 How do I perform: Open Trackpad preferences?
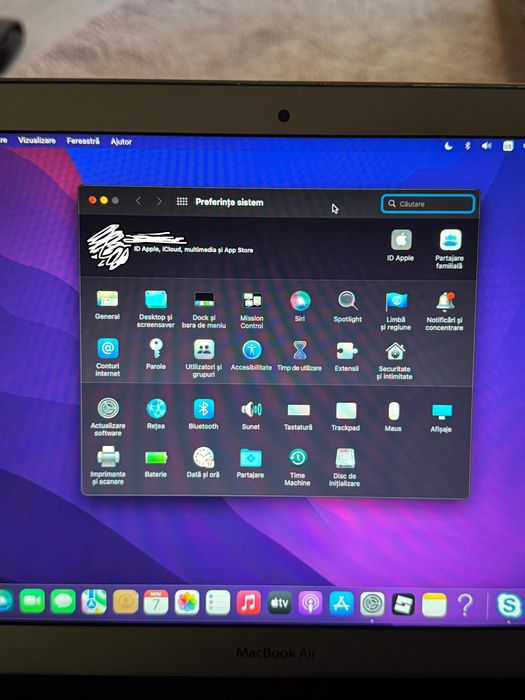pyautogui.click(x=346, y=416)
